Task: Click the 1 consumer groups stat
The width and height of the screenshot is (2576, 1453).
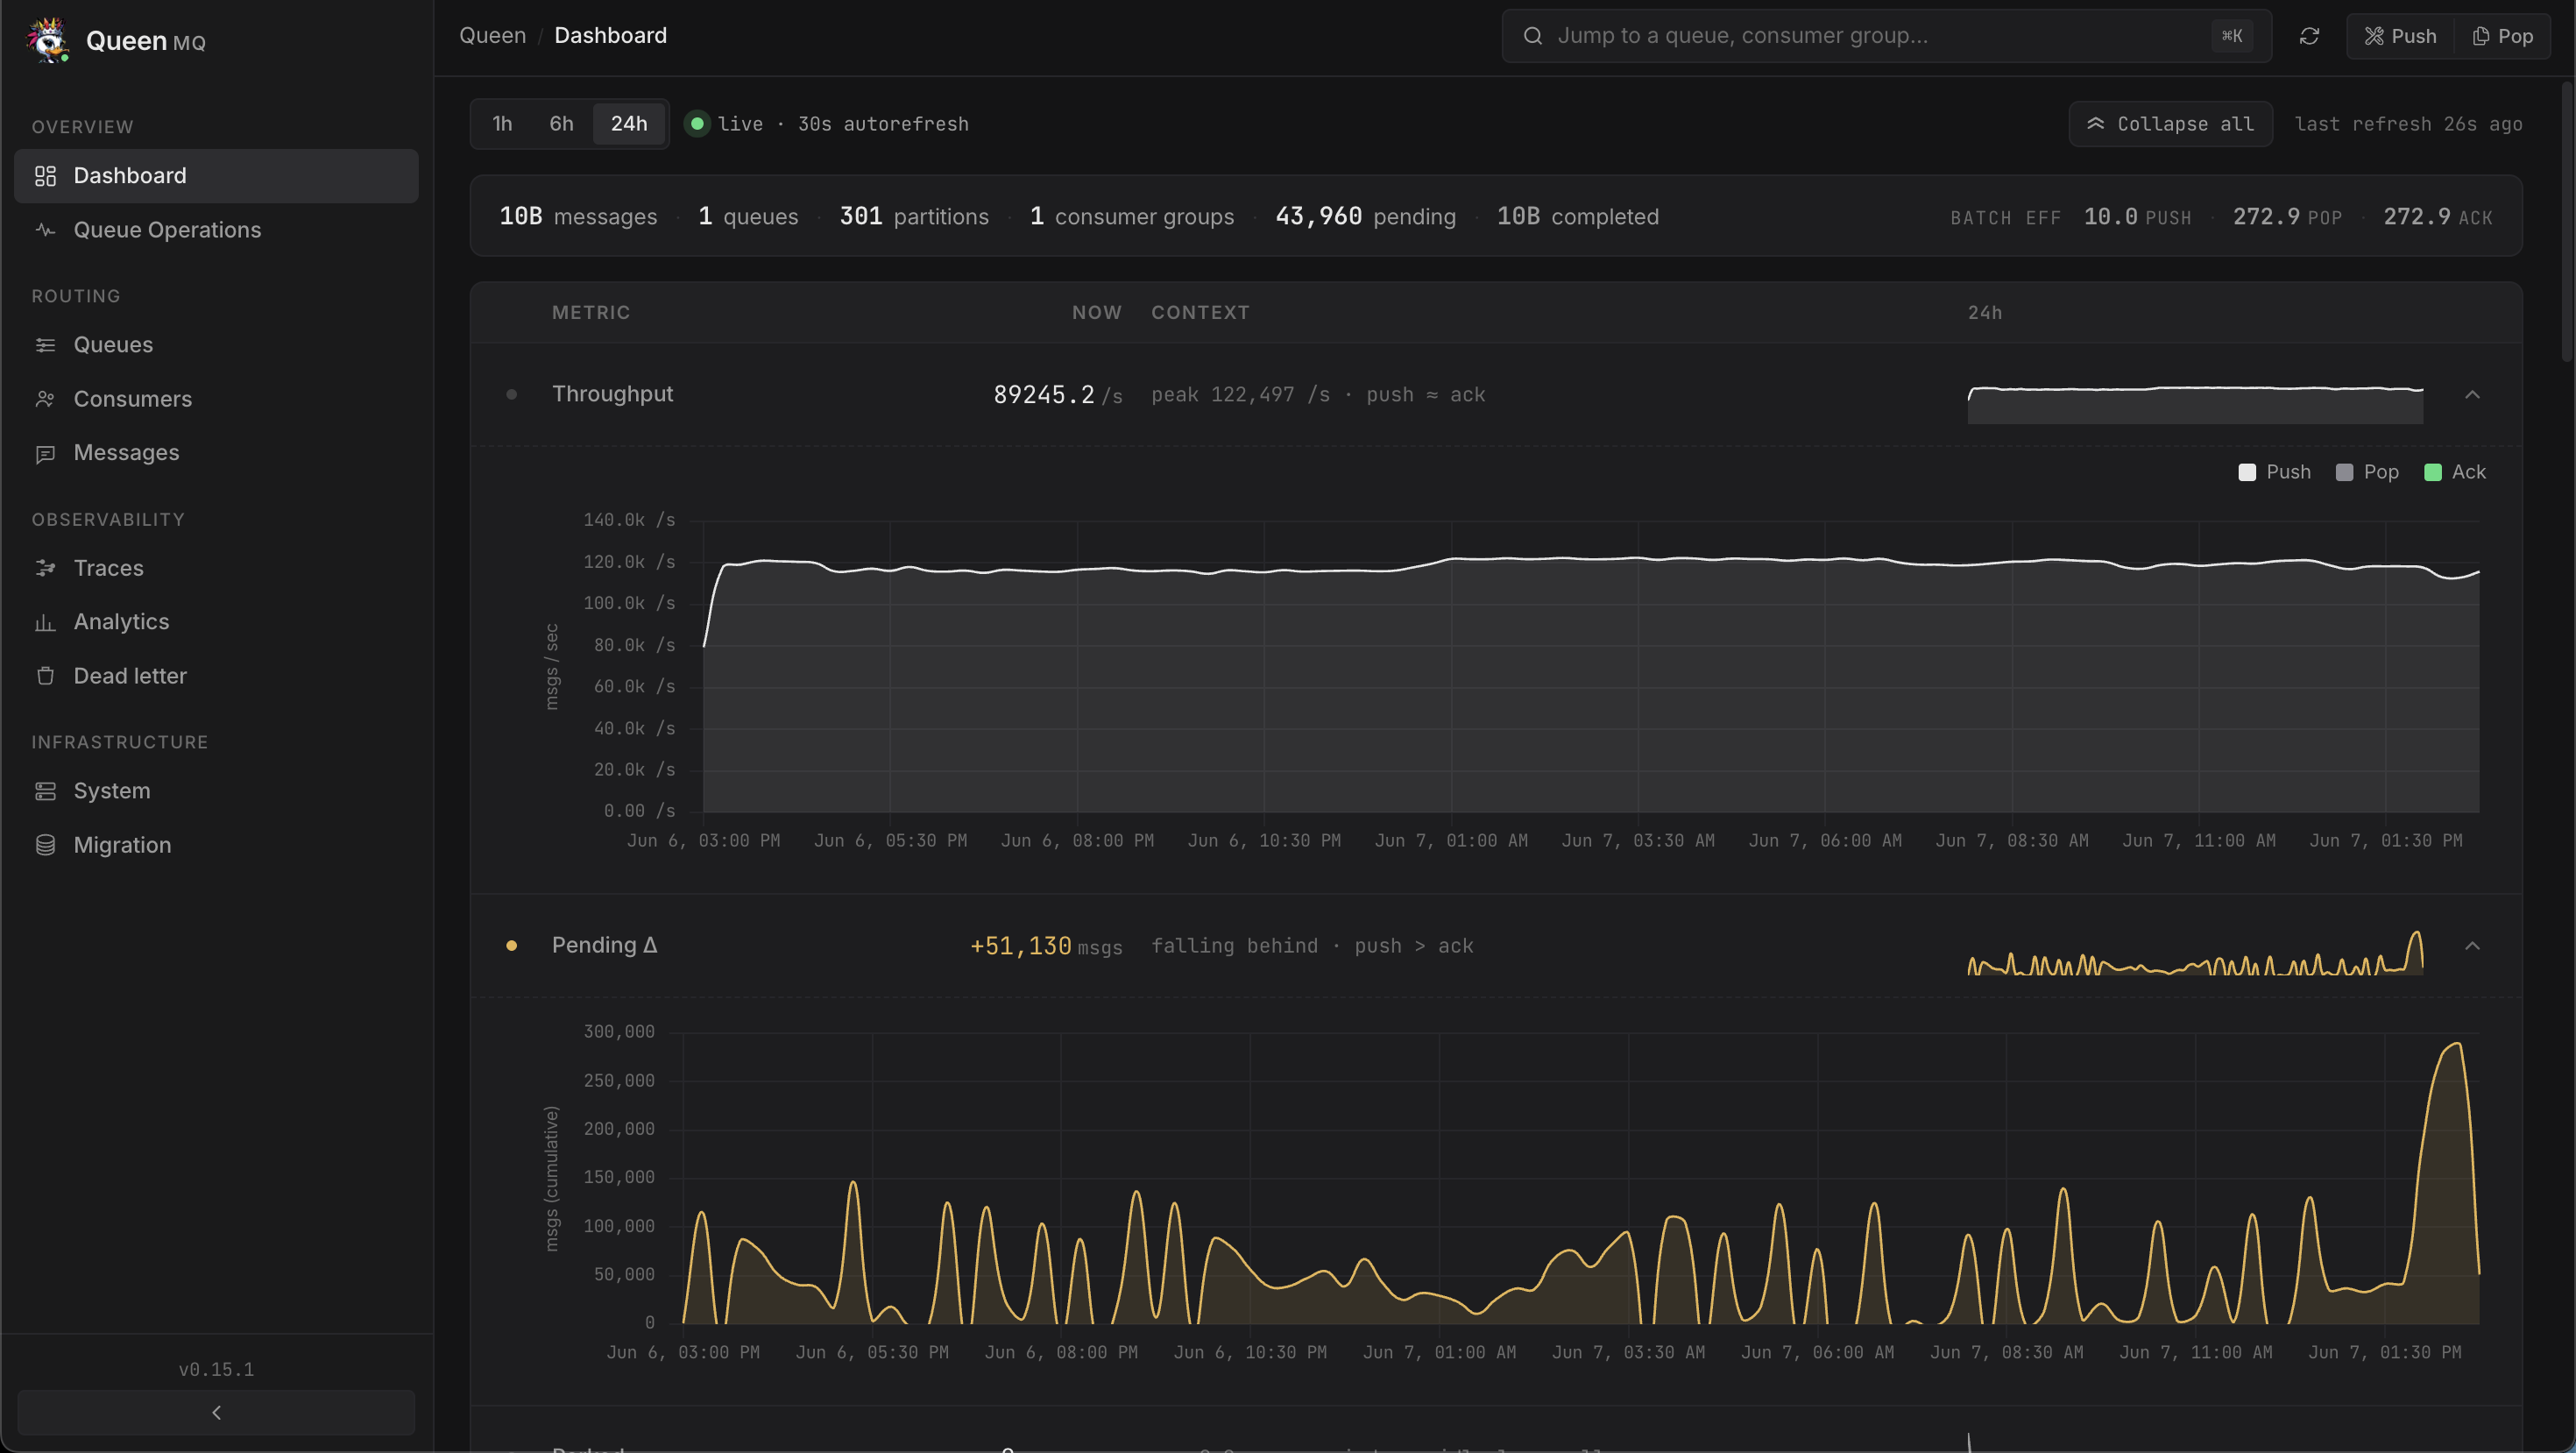Action: coord(1131,217)
